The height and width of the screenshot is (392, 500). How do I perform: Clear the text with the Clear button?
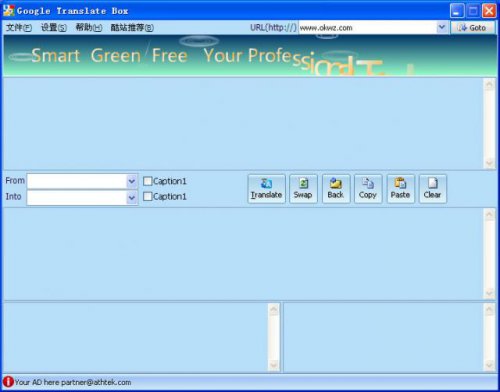click(433, 189)
